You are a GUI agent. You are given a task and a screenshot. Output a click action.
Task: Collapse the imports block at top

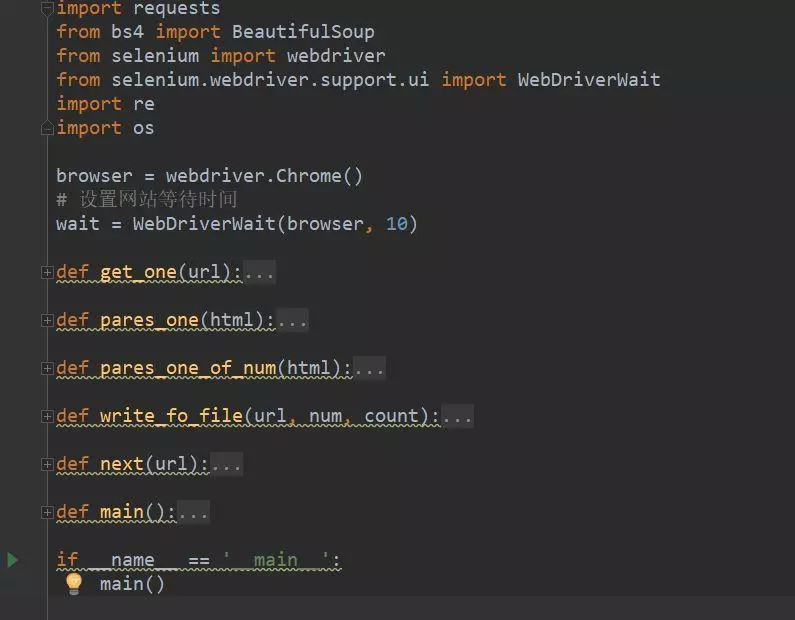pos(47,8)
